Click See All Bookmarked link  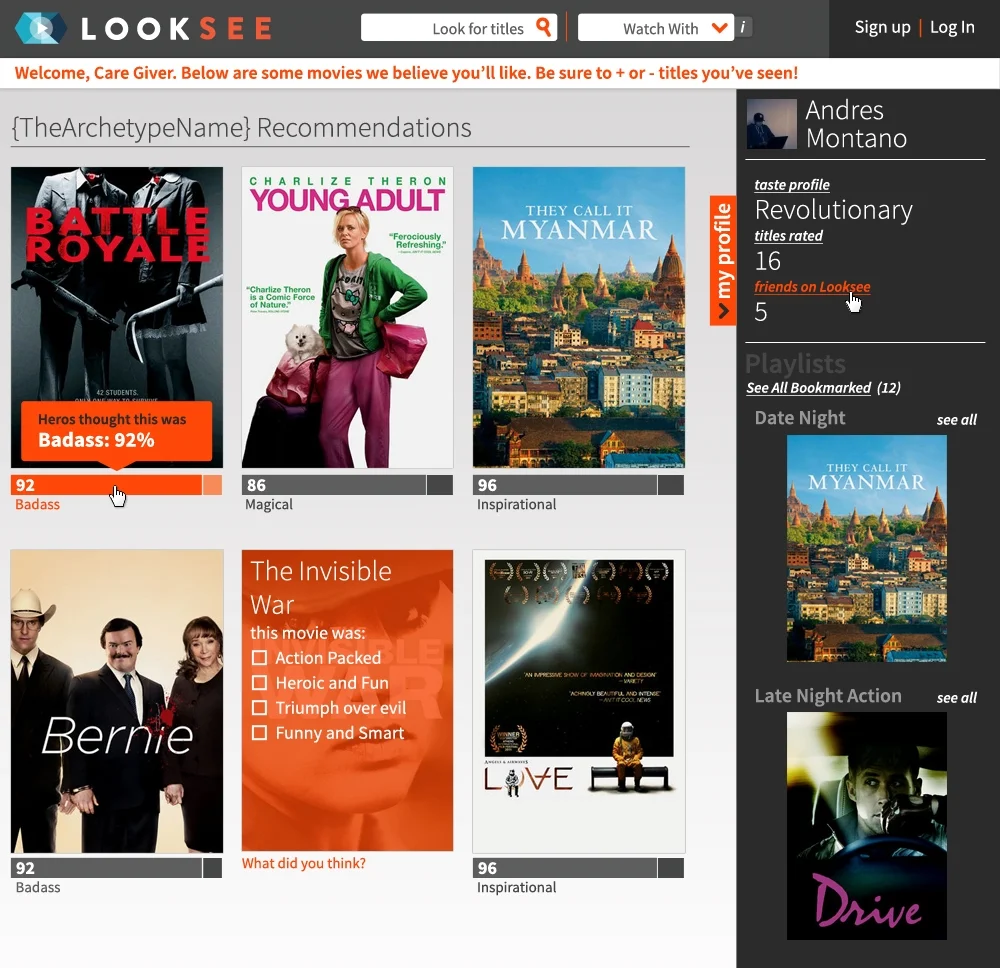808,388
